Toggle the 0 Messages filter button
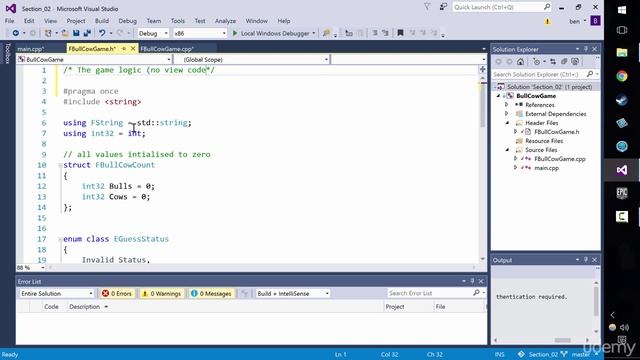The width and height of the screenshot is (640, 360). point(211,293)
